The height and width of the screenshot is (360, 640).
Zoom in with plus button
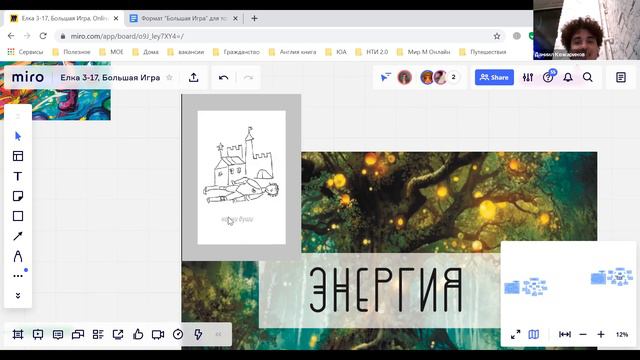[601, 334]
